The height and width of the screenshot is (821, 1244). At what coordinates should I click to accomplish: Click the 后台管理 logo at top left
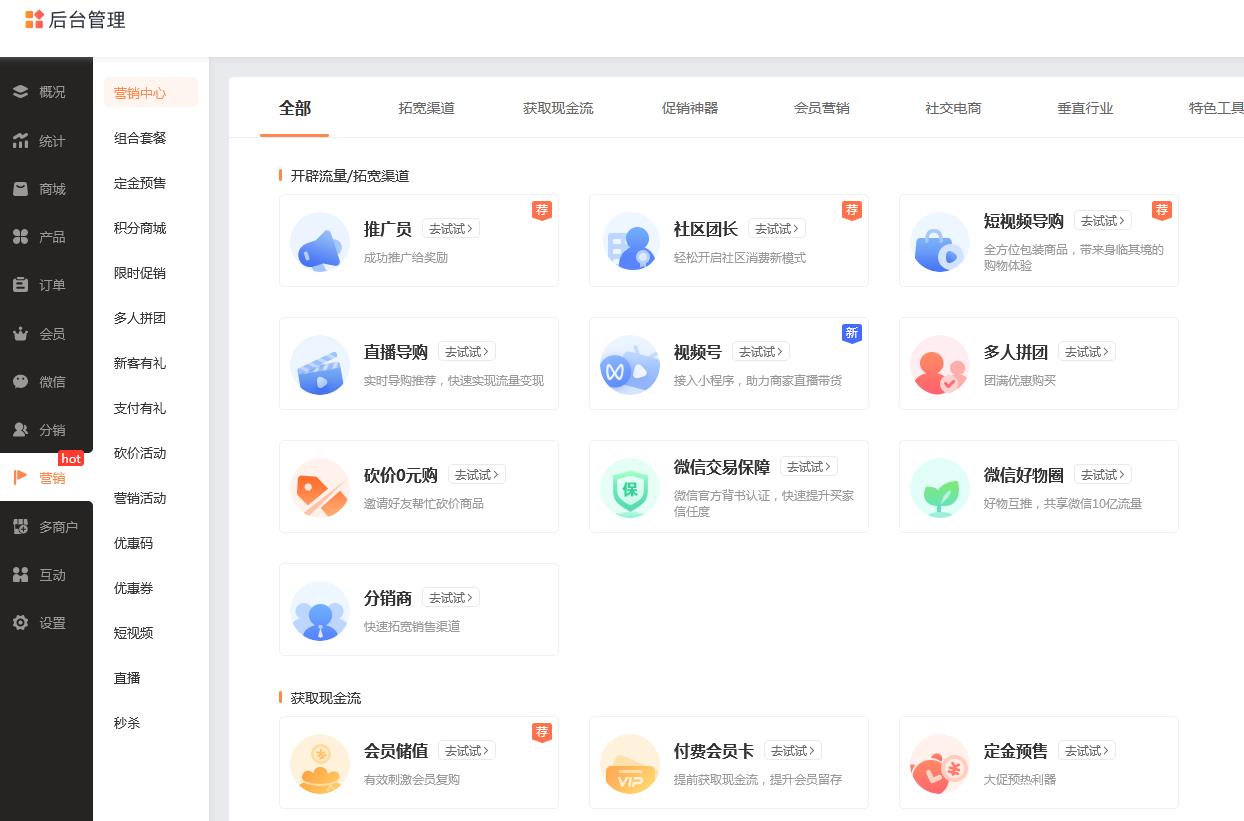click(75, 20)
